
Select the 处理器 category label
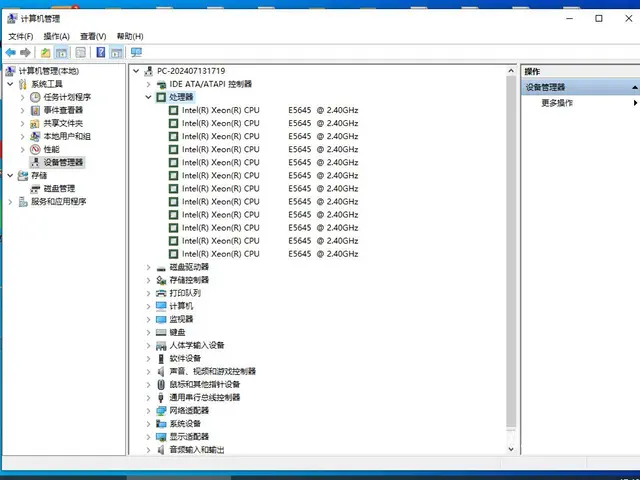pyautogui.click(x=181, y=97)
